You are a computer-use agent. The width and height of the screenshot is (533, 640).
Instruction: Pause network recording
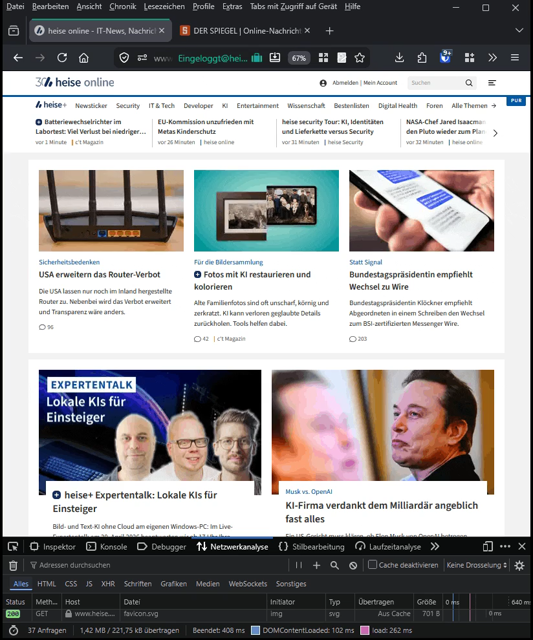[299, 565]
